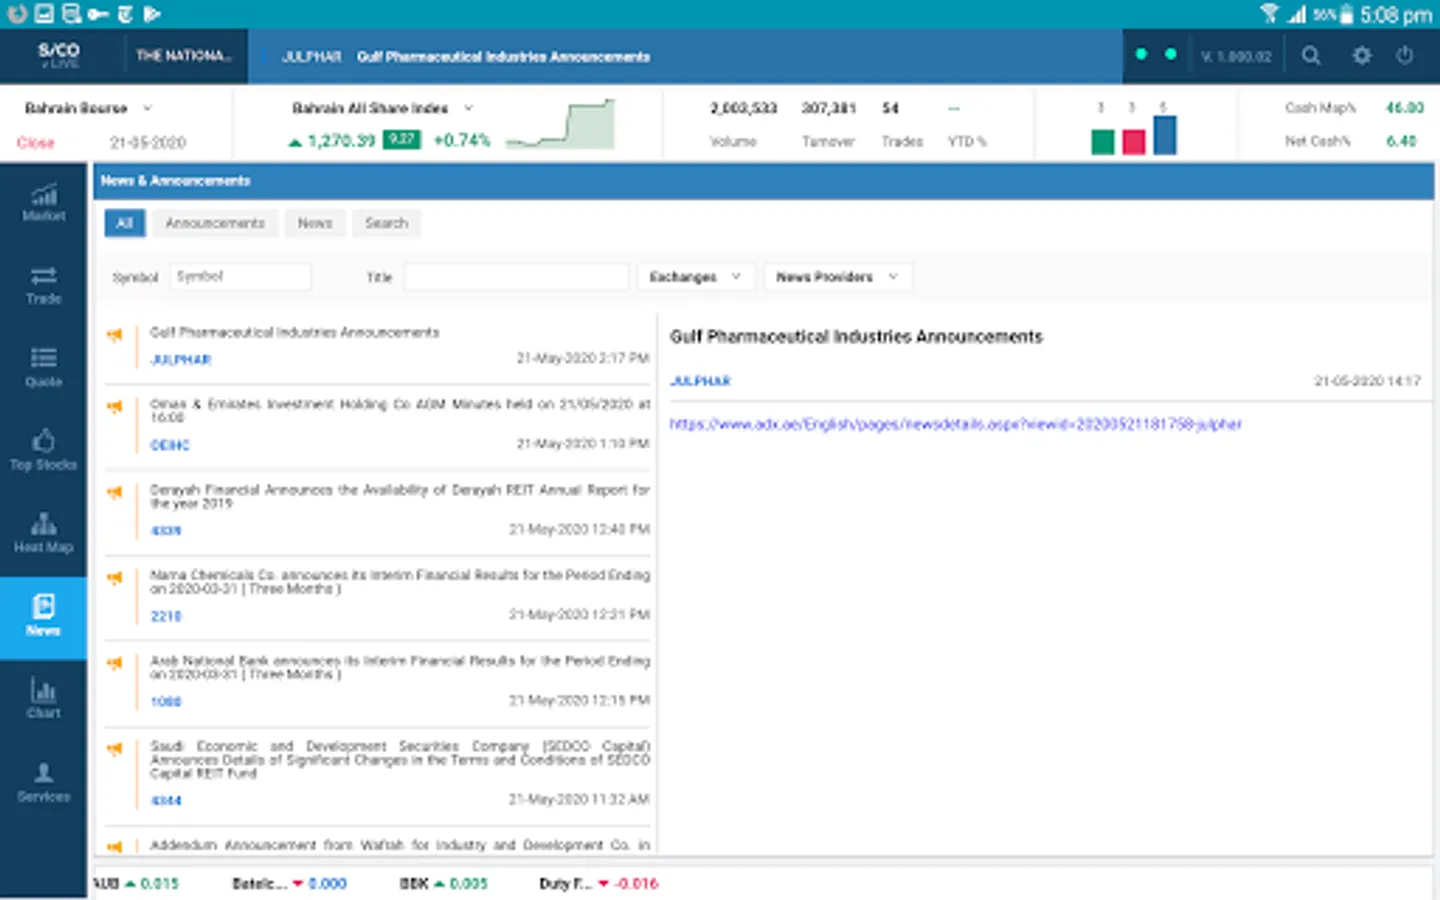The image size is (1440, 900).
Task: Open the settings gear in the header
Action: click(x=1362, y=56)
